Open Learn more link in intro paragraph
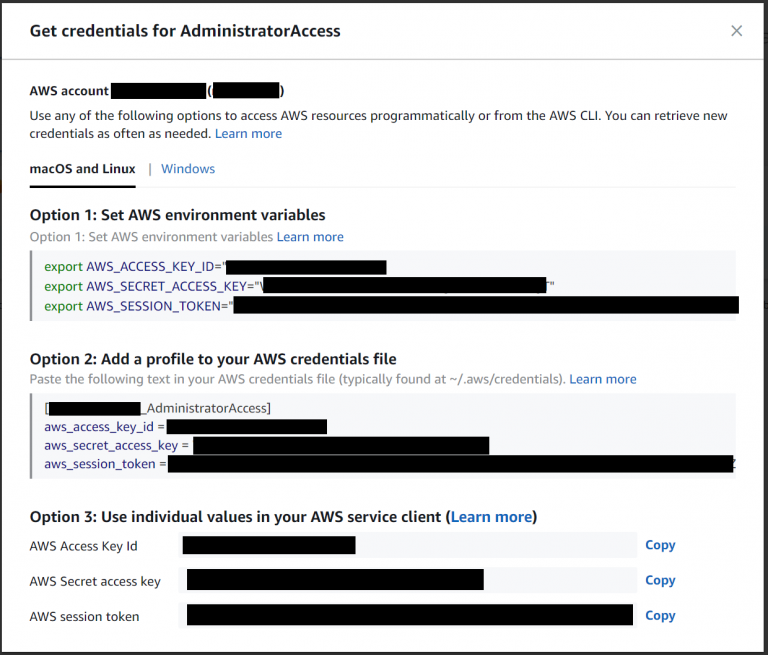The height and width of the screenshot is (655, 768). pos(248,134)
